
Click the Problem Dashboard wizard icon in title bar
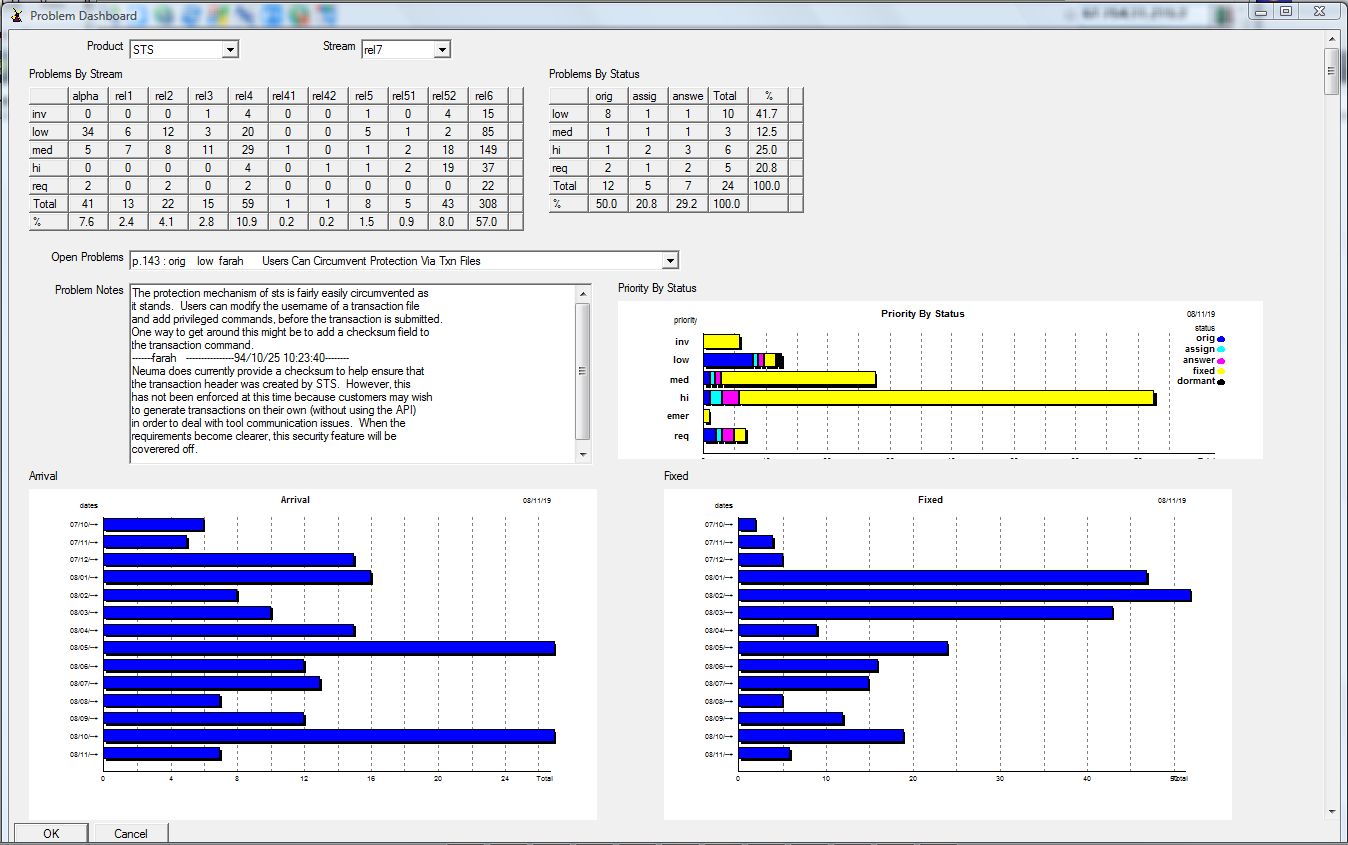(x=16, y=15)
